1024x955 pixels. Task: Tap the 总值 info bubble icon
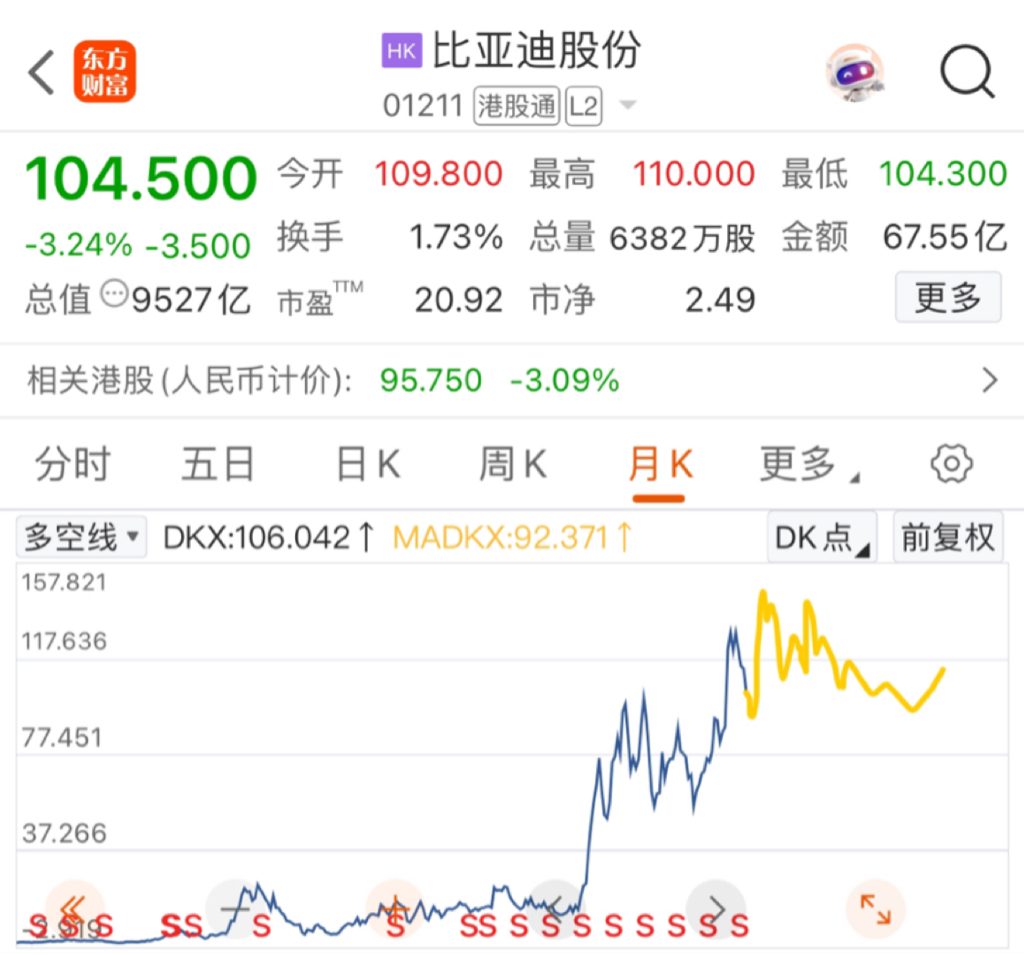[114, 294]
